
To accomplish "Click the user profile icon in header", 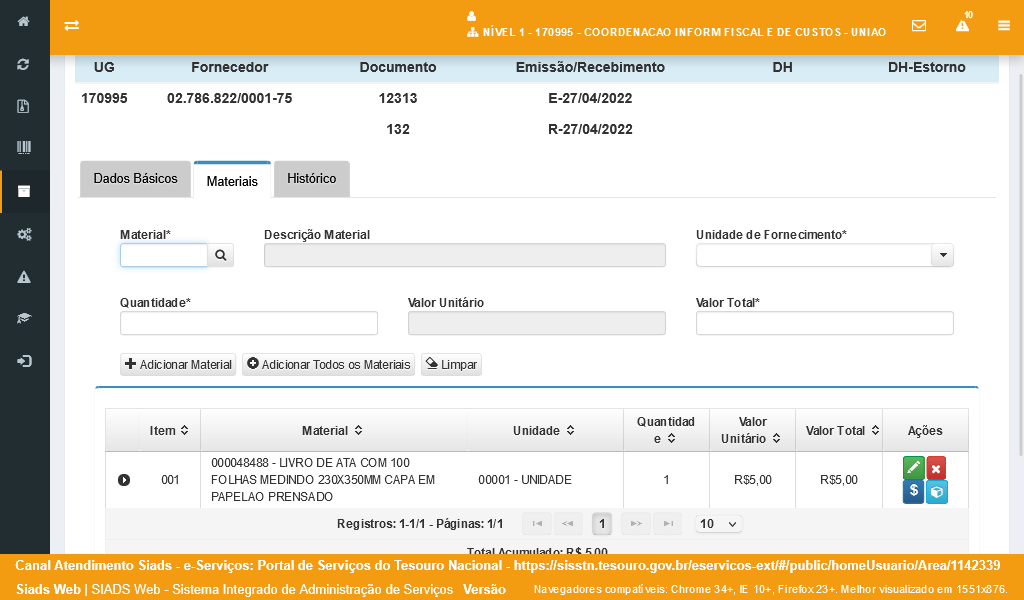I will coord(472,16).
